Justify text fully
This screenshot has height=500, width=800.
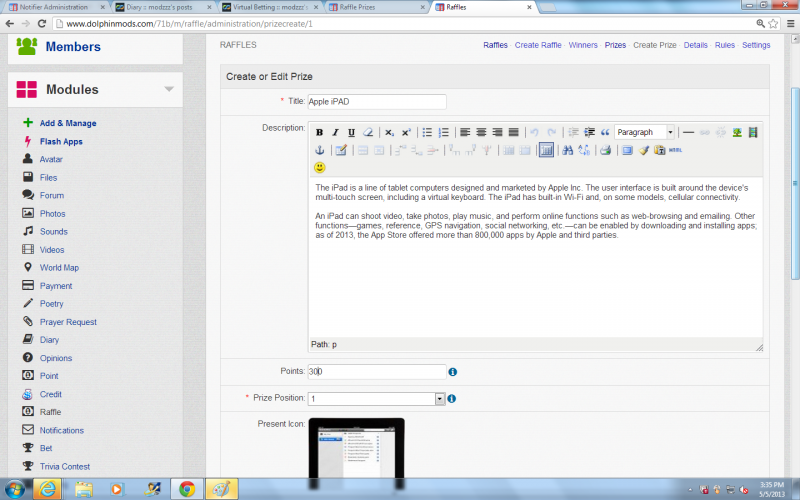coord(514,132)
